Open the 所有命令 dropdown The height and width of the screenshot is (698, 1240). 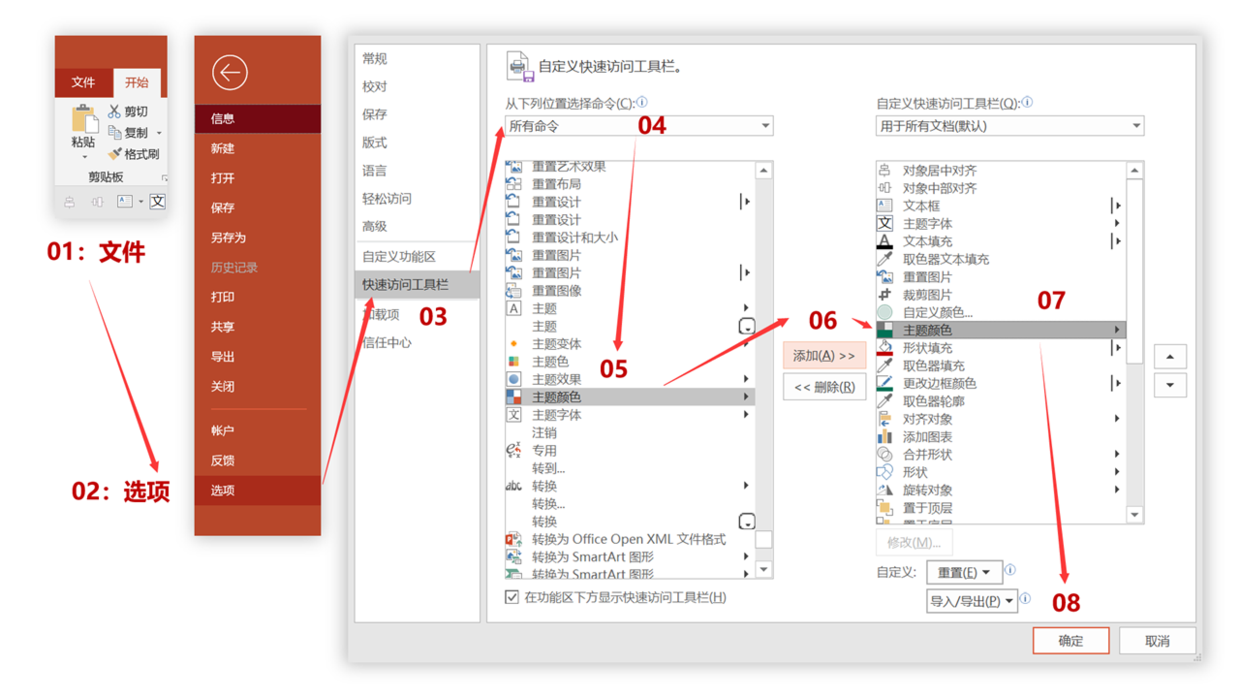click(639, 126)
